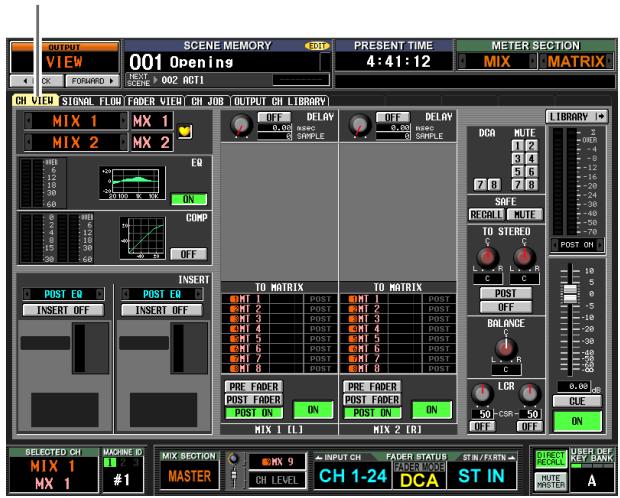Toggle the COMP OFF button
Image resolution: width=620 pixels, height=498 pixels.
189,254
